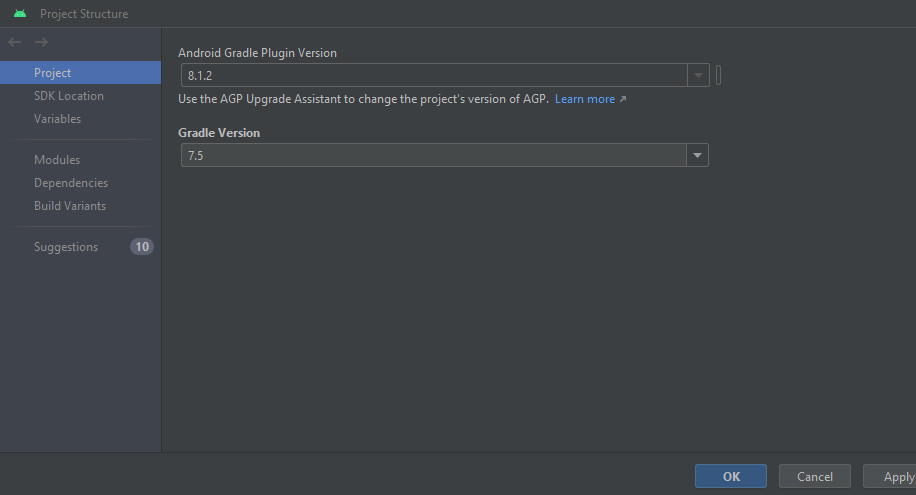Open the SDK Location section
This screenshot has height=495, width=916.
[x=69, y=96]
